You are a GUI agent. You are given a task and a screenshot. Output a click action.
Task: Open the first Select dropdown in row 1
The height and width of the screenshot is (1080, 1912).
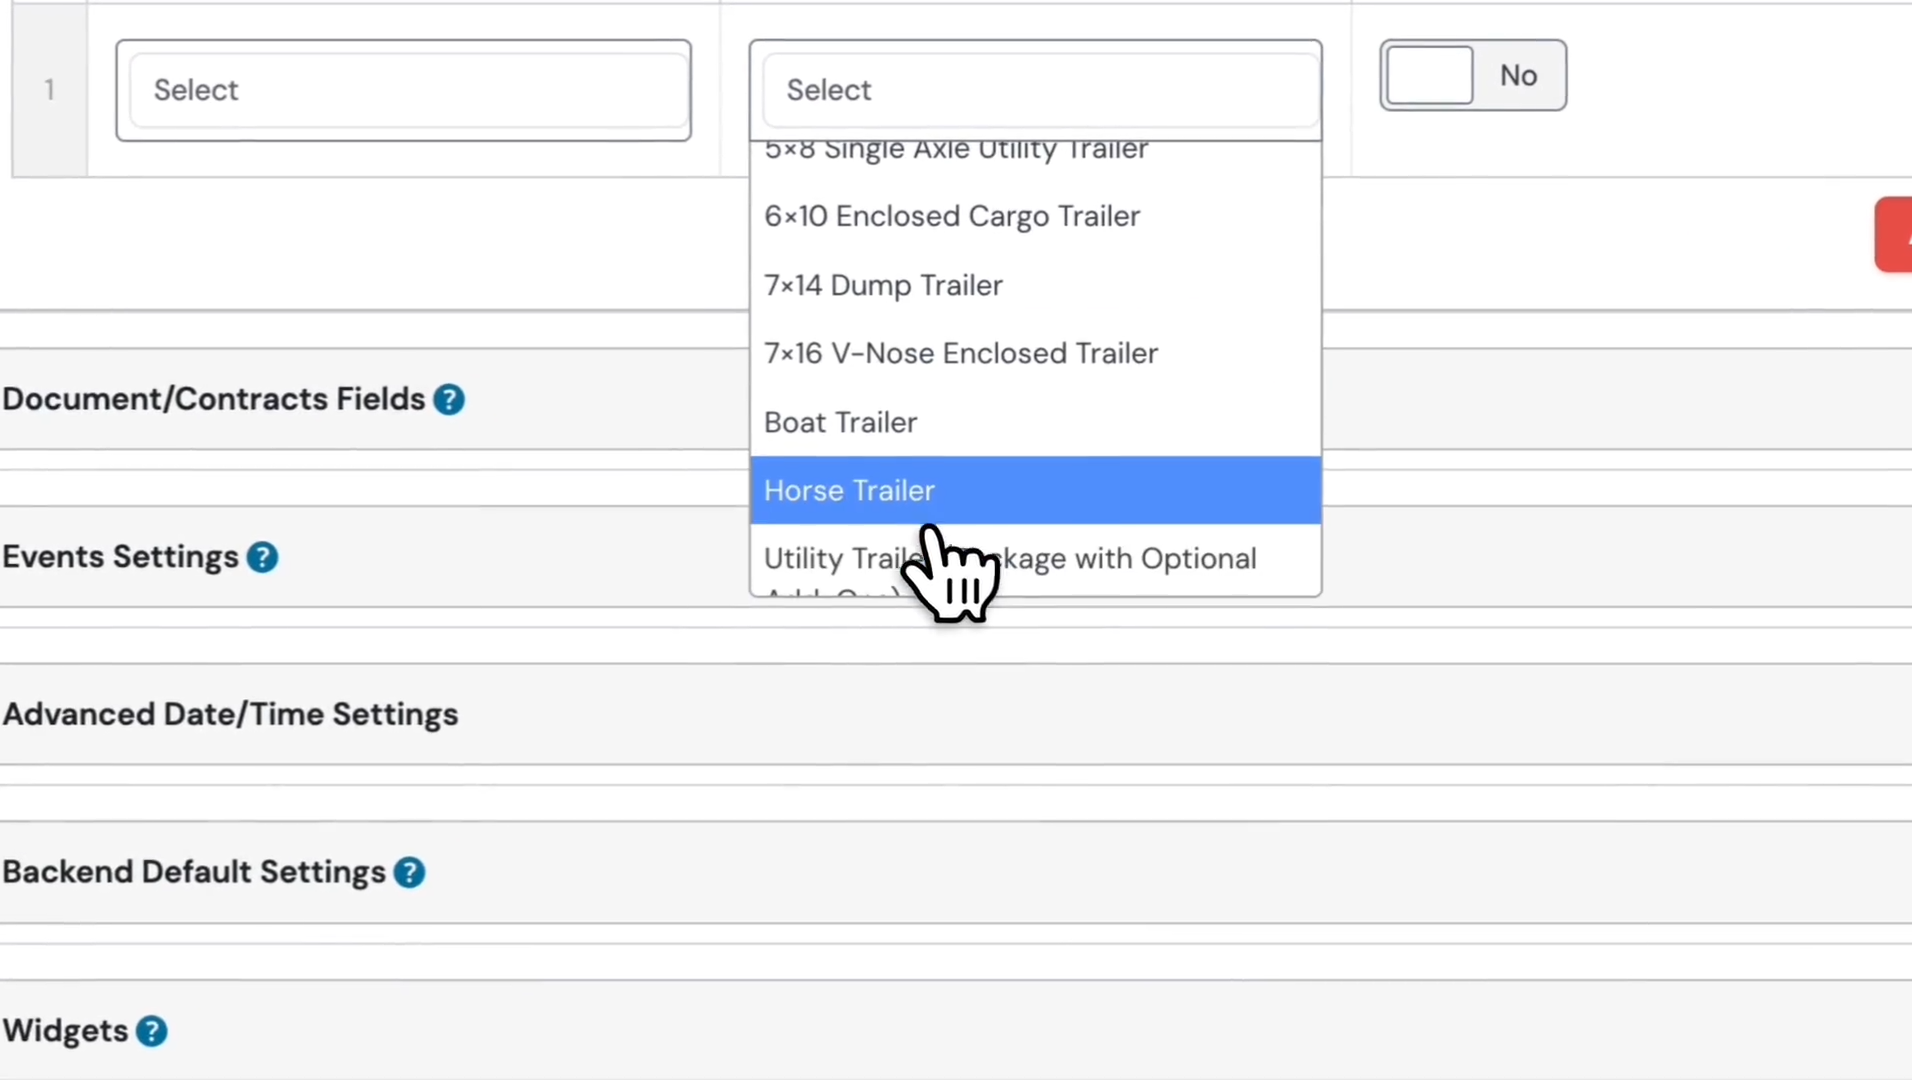(403, 91)
